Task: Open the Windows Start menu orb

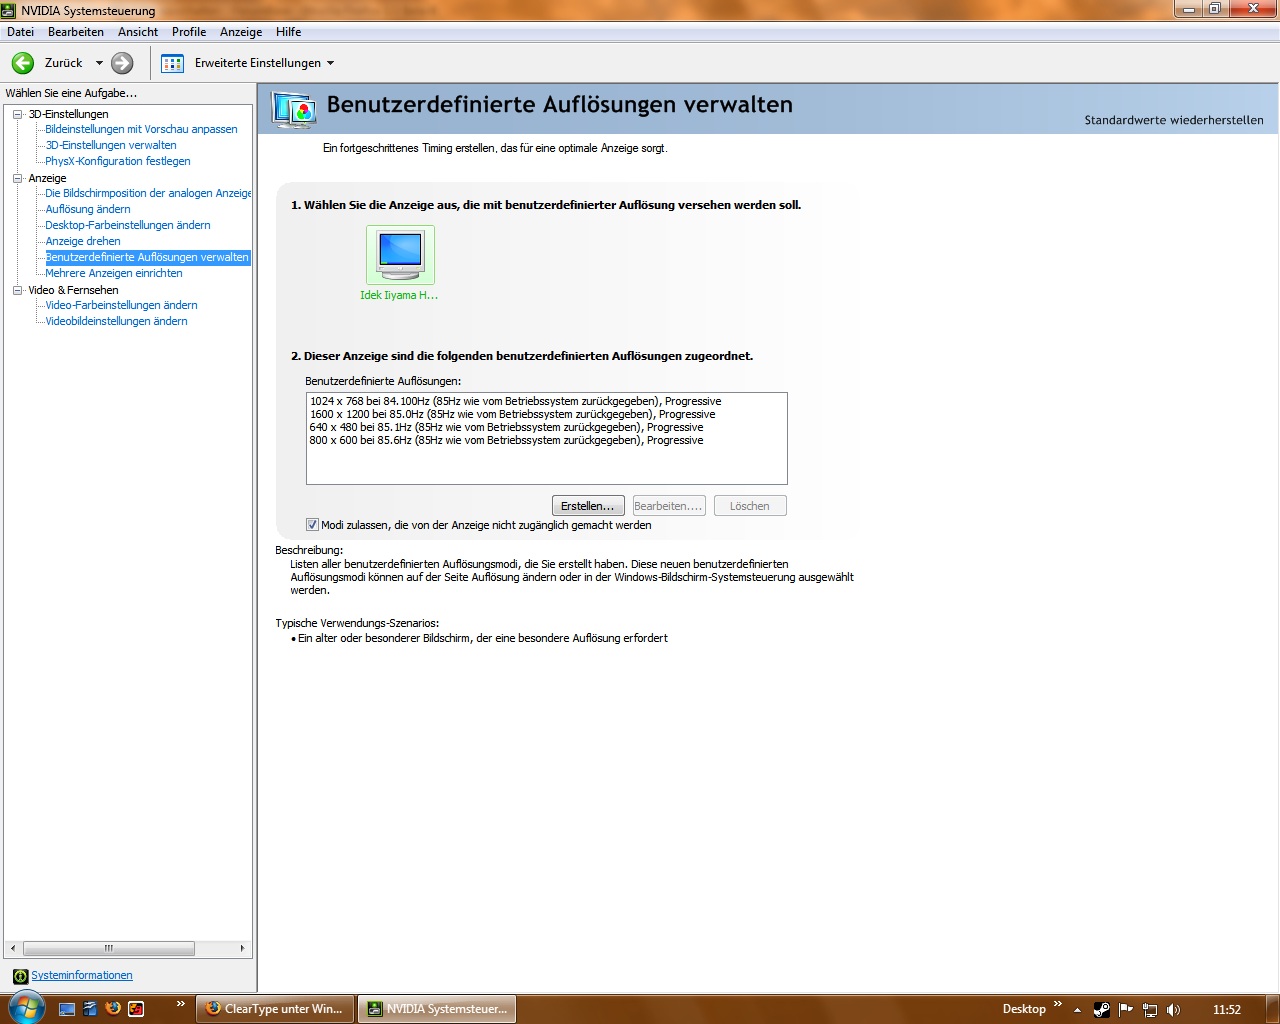Action: [26, 1008]
